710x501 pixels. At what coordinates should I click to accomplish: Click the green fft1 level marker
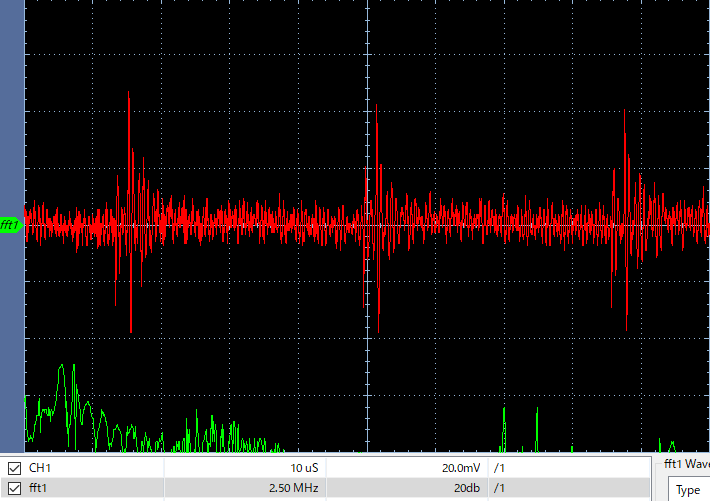11,225
